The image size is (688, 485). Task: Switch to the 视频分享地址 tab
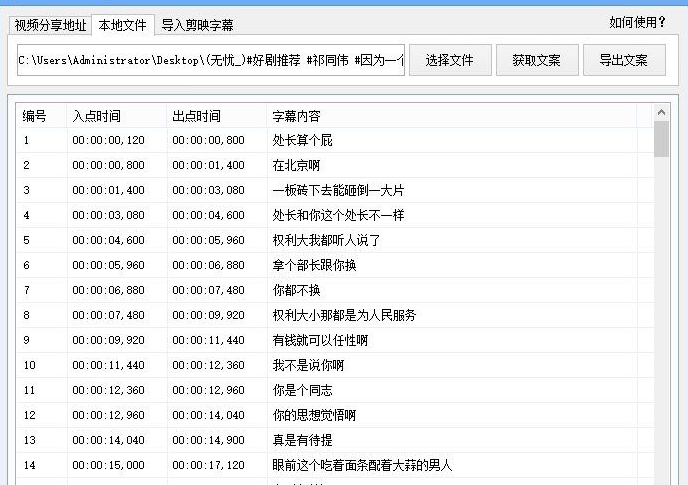[x=50, y=25]
